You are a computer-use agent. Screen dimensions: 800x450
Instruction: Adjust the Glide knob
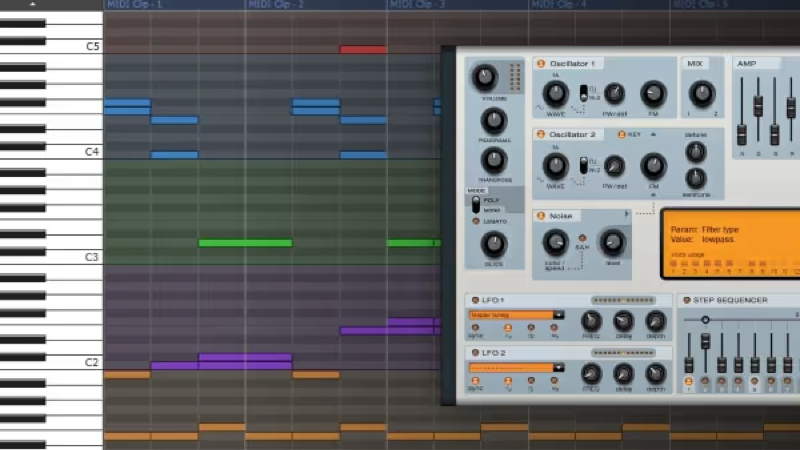point(493,244)
